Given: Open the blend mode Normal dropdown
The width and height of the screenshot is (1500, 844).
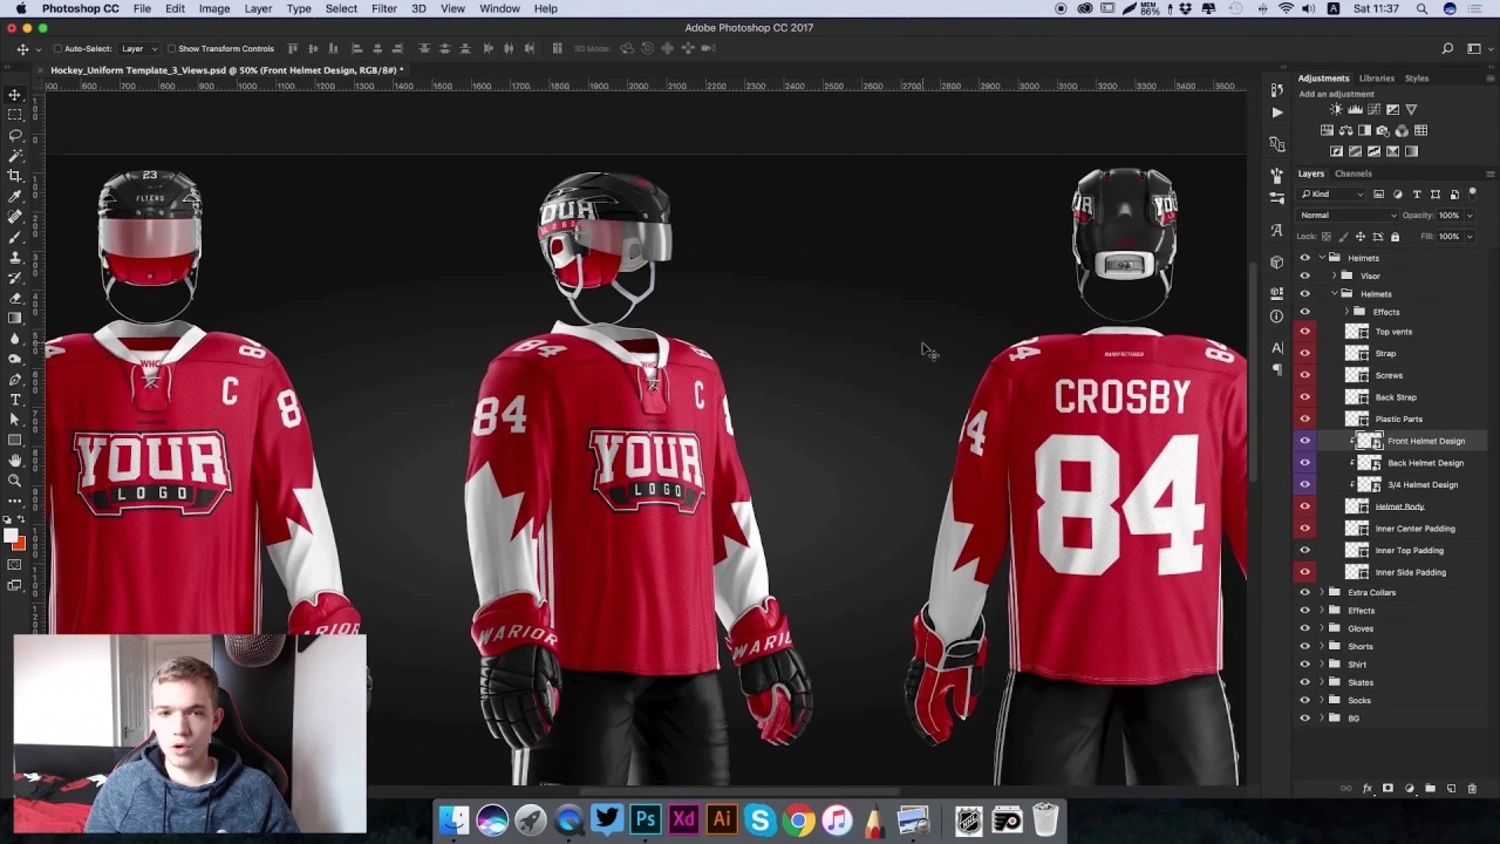Looking at the screenshot, I should pos(1347,215).
